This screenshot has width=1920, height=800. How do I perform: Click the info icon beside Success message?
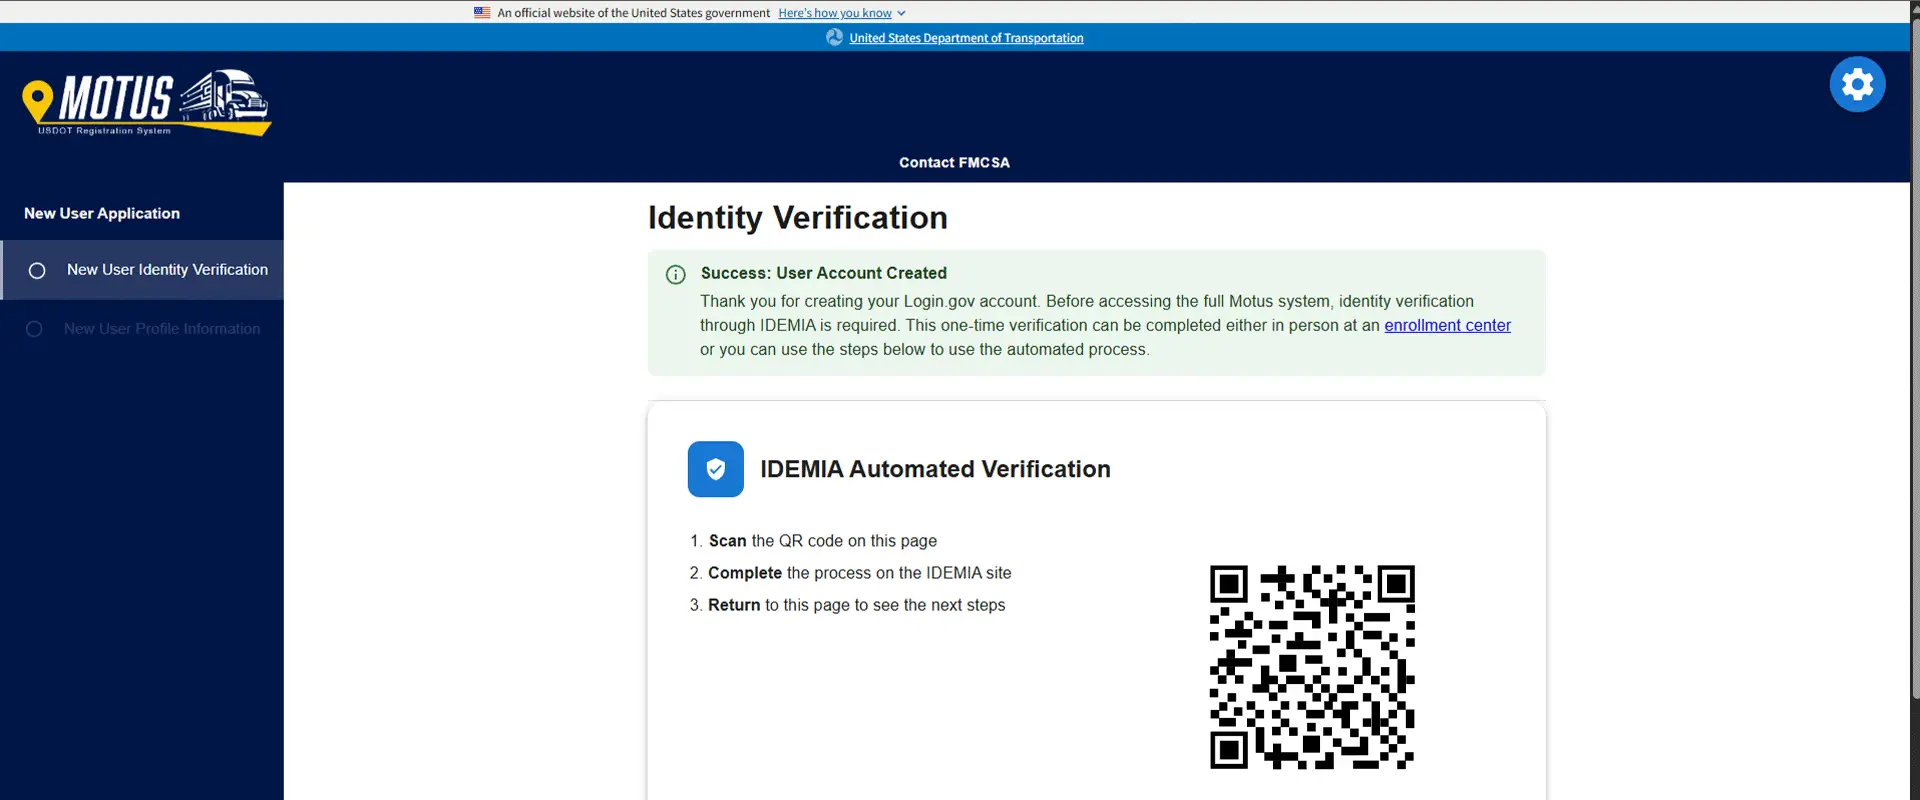coord(676,274)
